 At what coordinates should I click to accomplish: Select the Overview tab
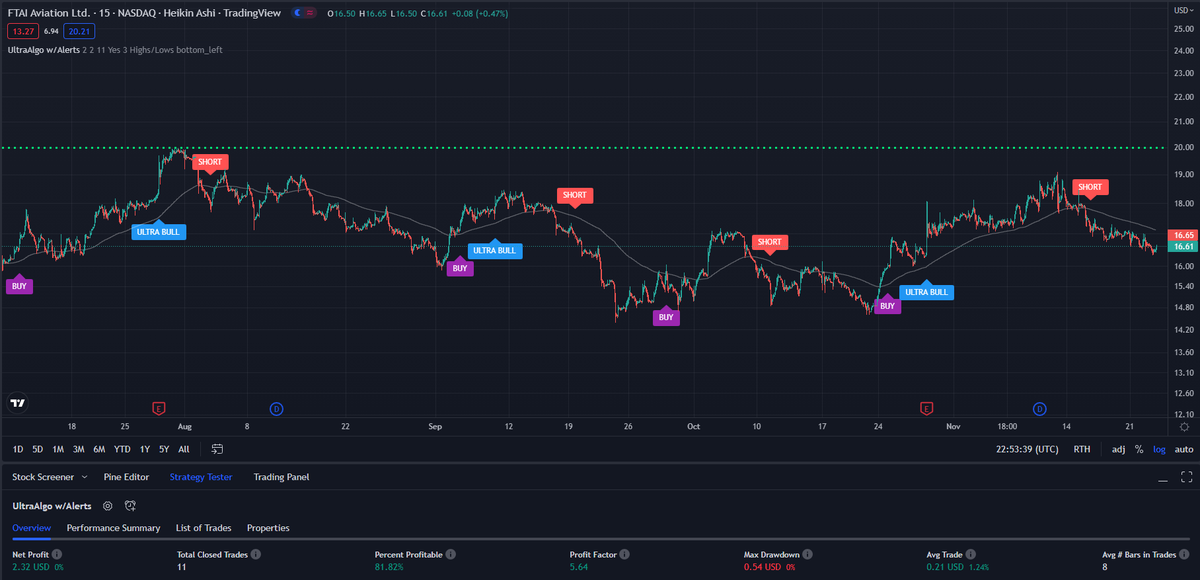(x=32, y=527)
